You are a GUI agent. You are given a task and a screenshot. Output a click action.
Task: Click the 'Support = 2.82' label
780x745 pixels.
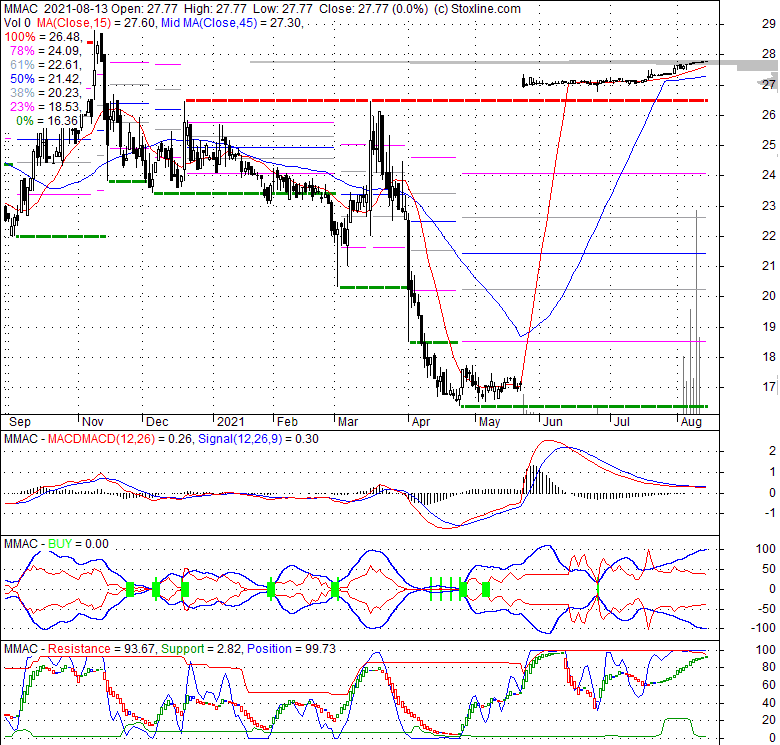[x=200, y=649]
